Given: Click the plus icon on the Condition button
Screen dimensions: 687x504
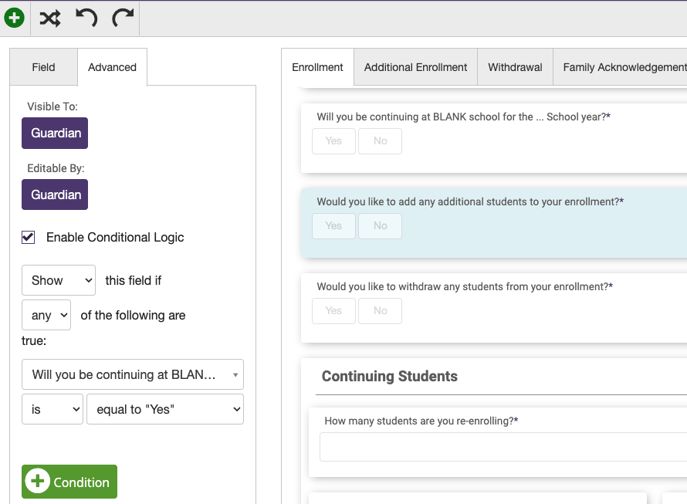Looking at the screenshot, I should point(37,481).
